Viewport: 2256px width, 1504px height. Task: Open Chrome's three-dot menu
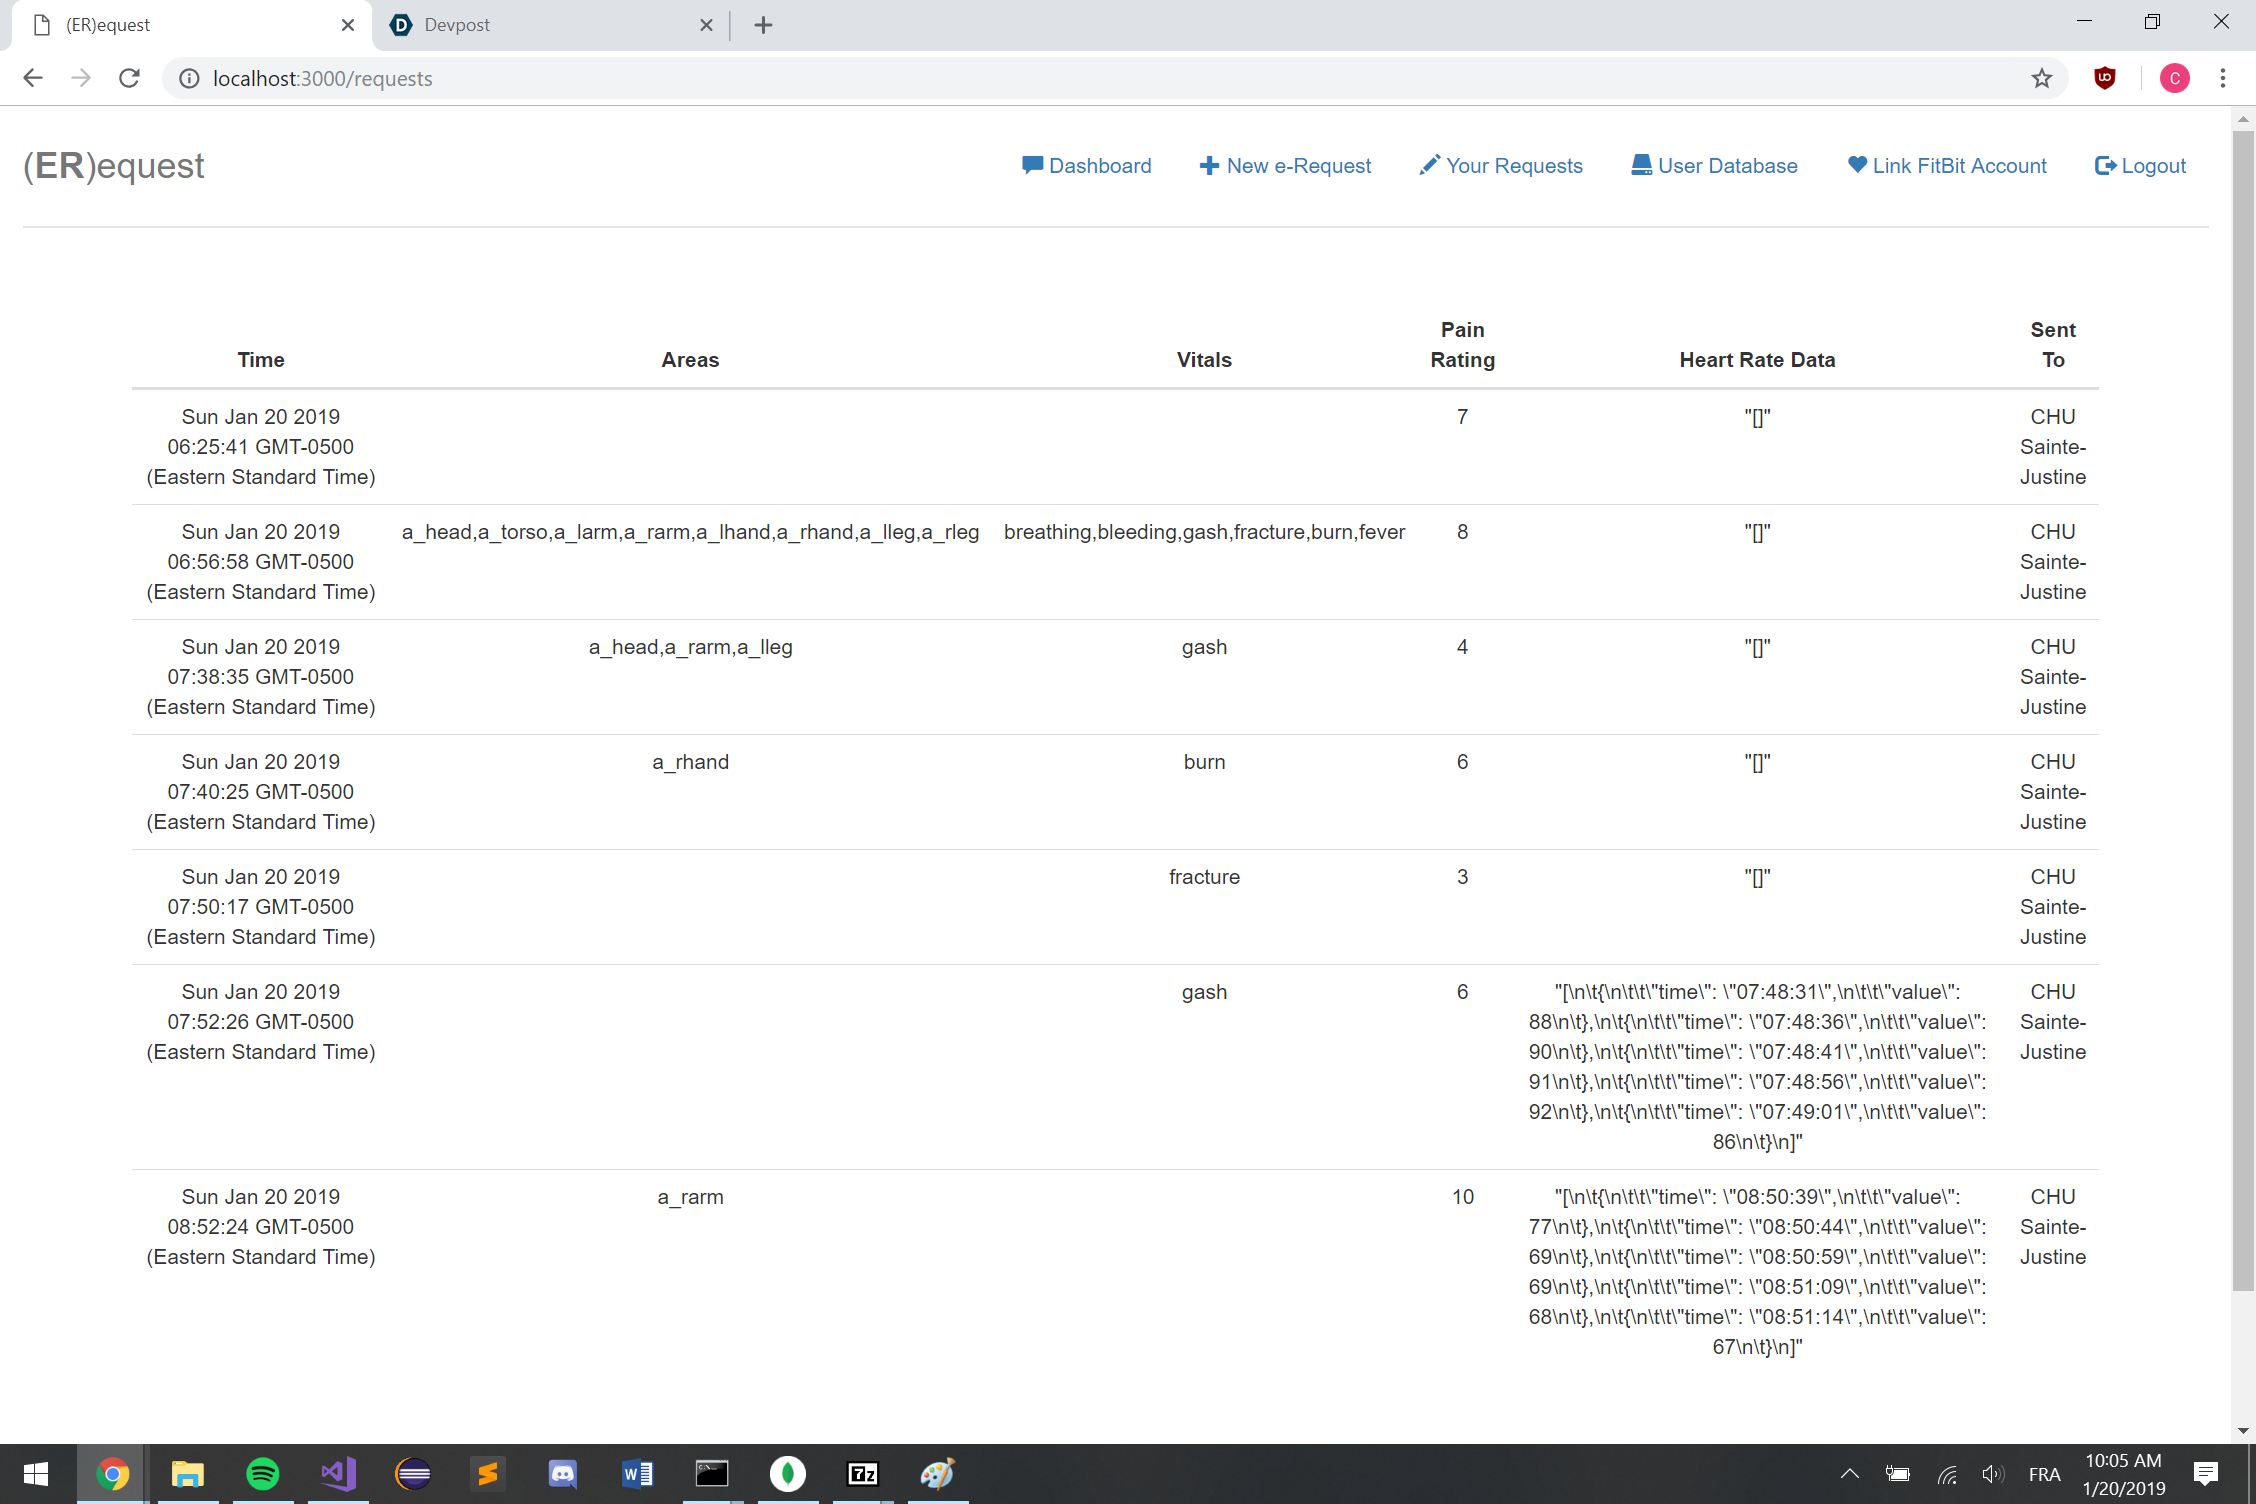click(x=2223, y=78)
